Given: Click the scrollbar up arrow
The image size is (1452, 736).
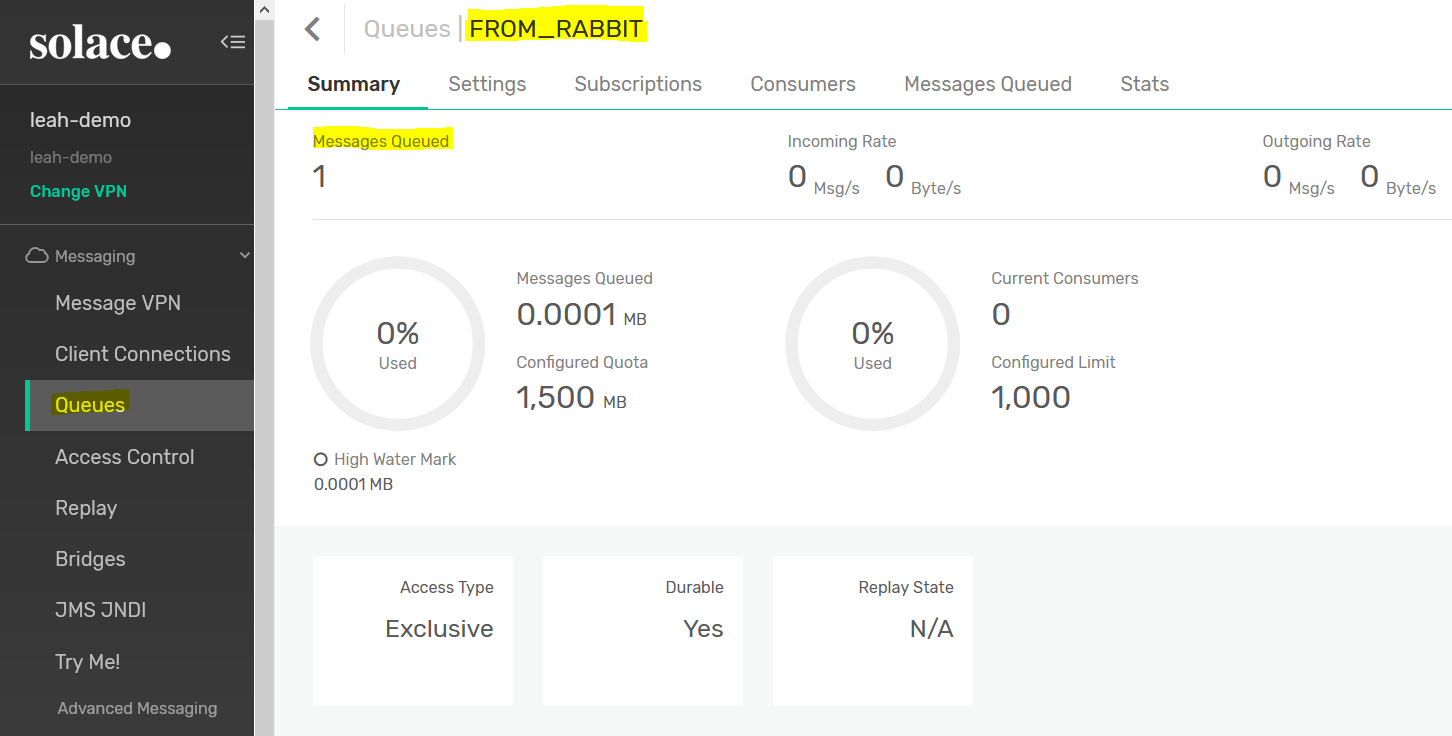Looking at the screenshot, I should 264,9.
